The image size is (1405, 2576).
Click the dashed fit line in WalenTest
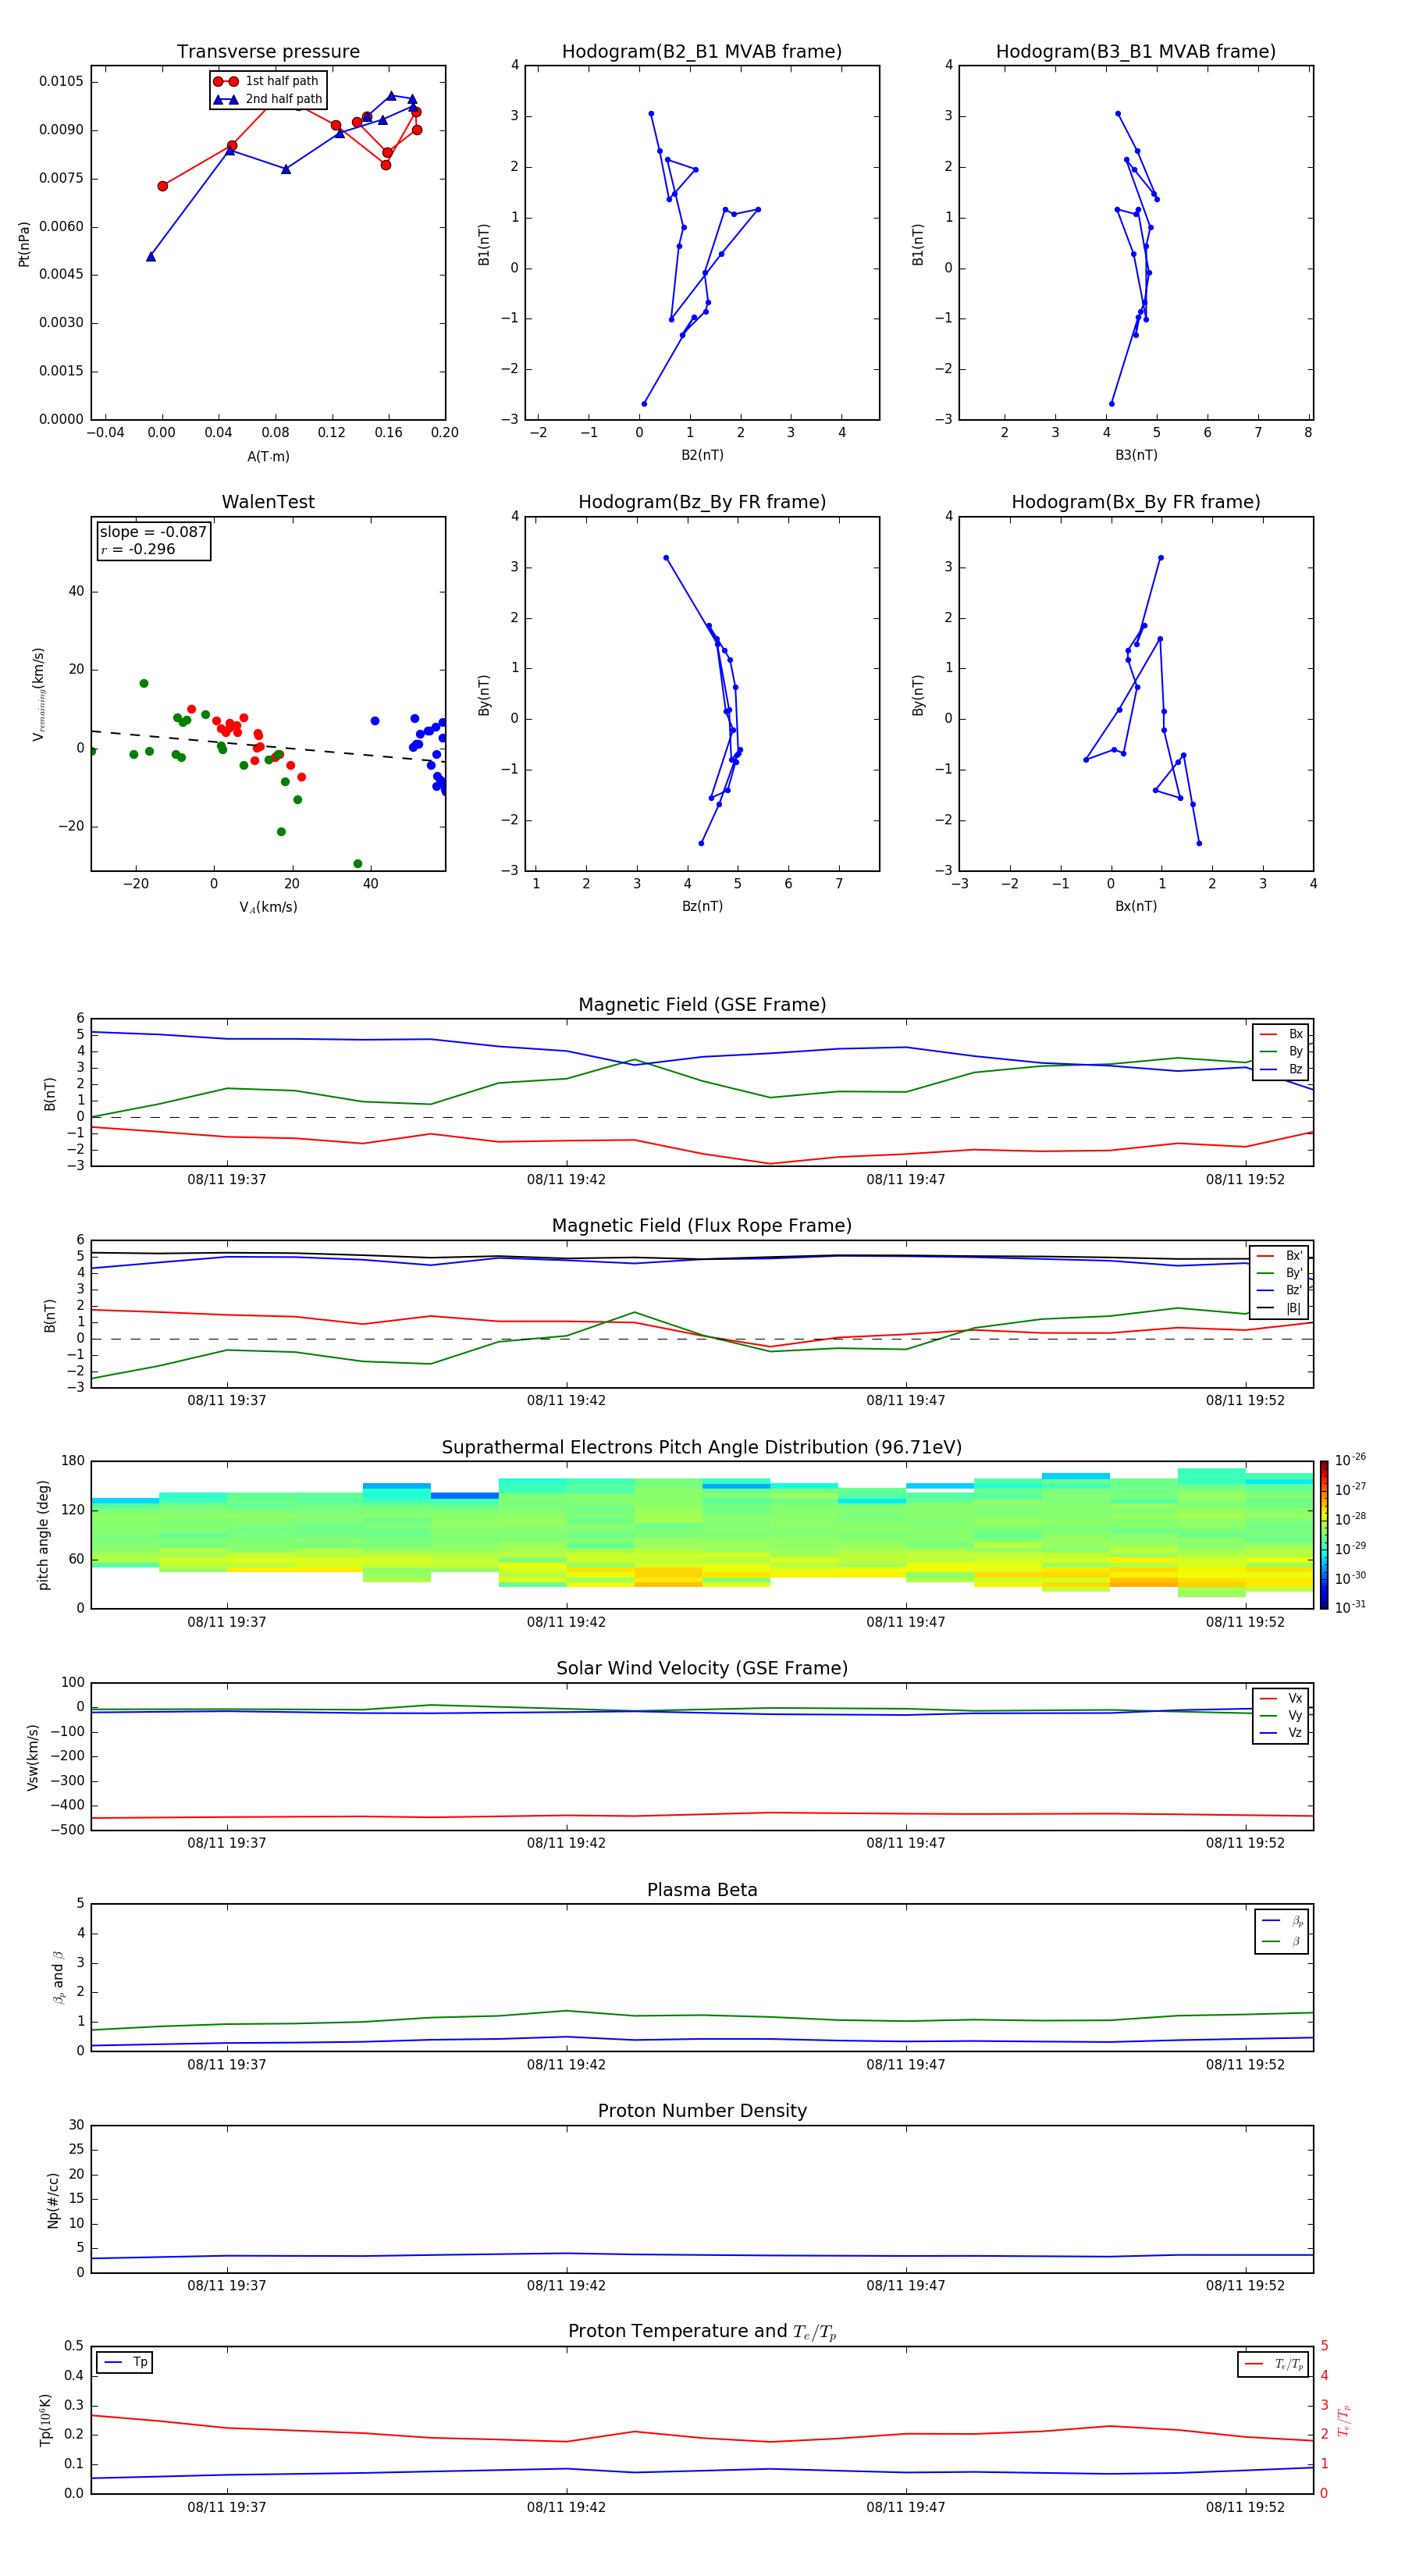click(x=268, y=747)
